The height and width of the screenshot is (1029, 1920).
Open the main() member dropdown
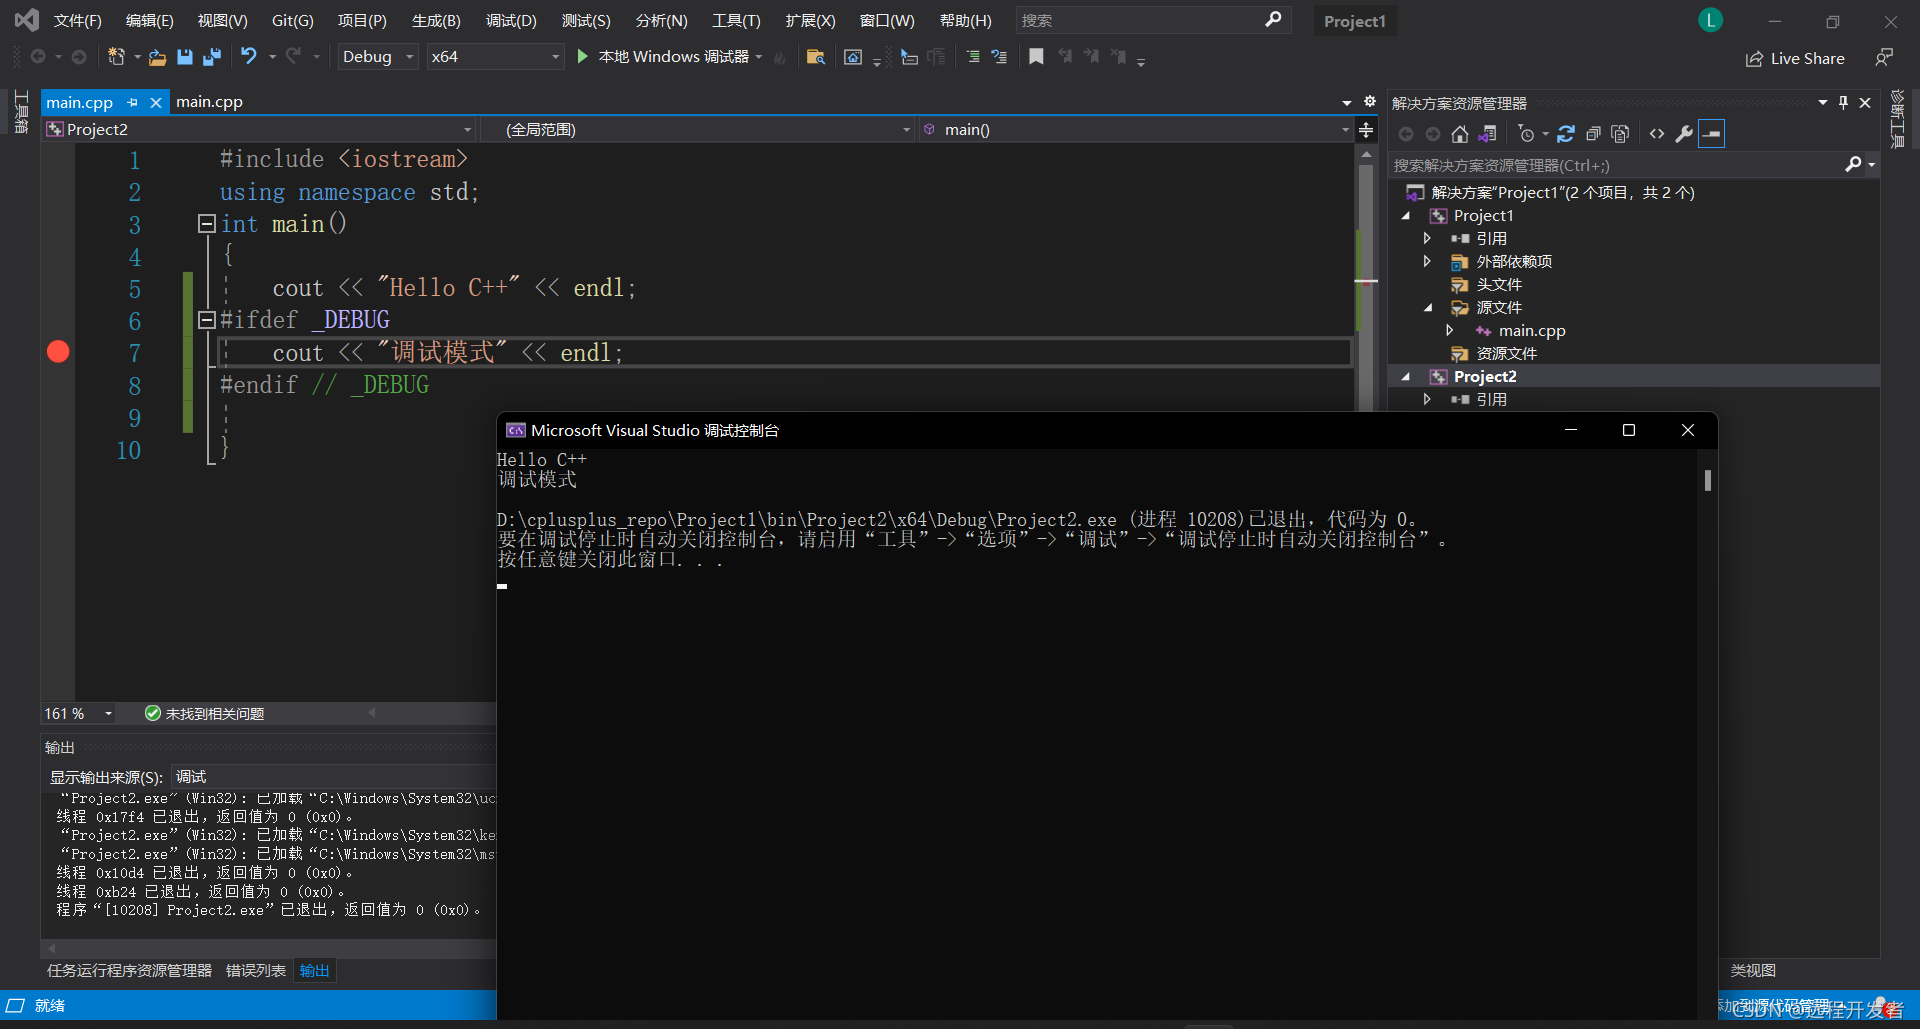(1136, 129)
